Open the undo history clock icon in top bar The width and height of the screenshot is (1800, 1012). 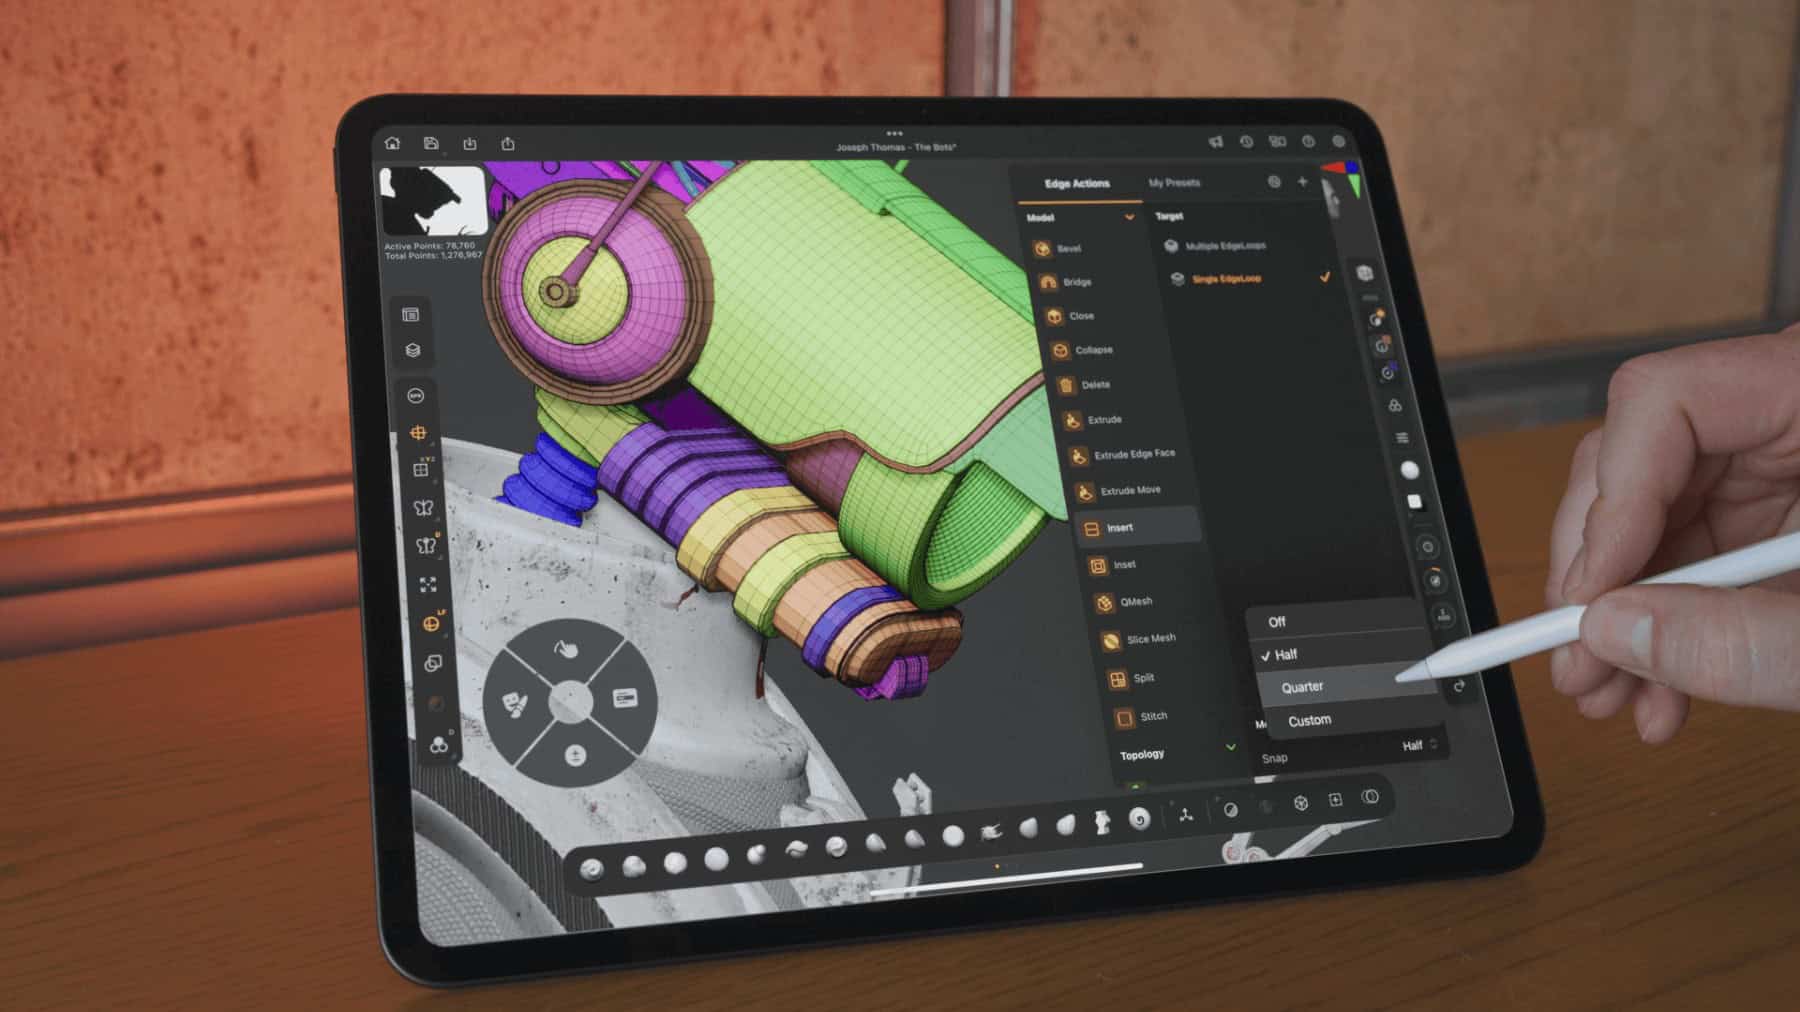[x=1246, y=142]
